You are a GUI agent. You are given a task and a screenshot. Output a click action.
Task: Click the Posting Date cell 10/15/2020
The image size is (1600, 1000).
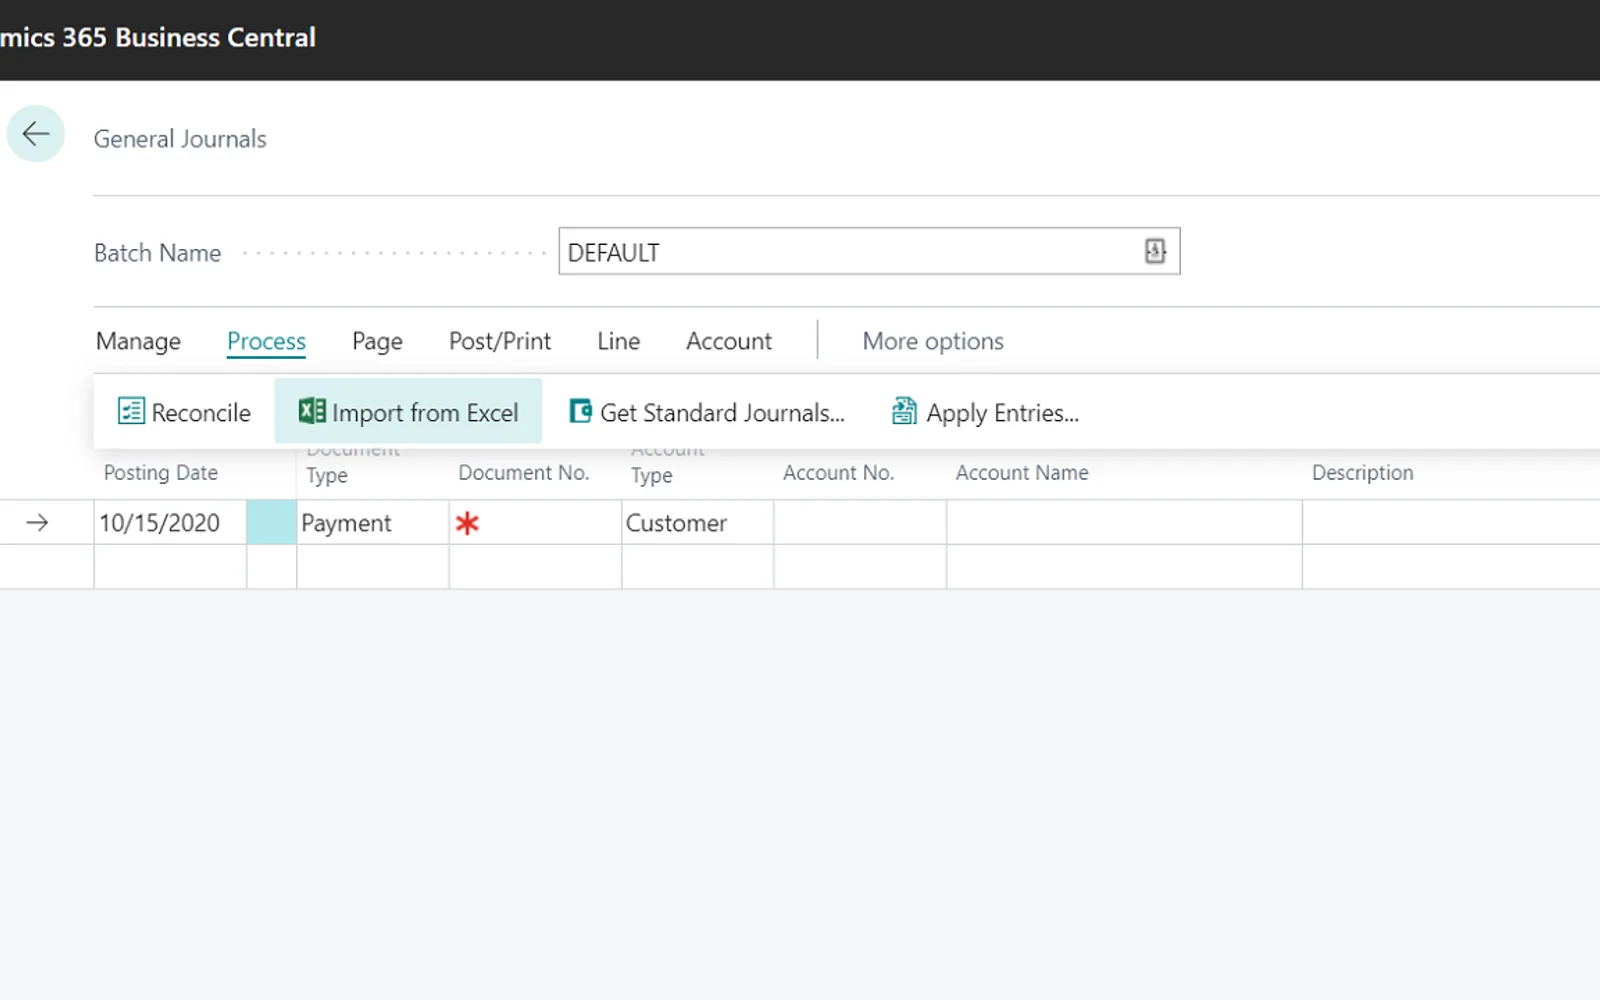point(170,522)
